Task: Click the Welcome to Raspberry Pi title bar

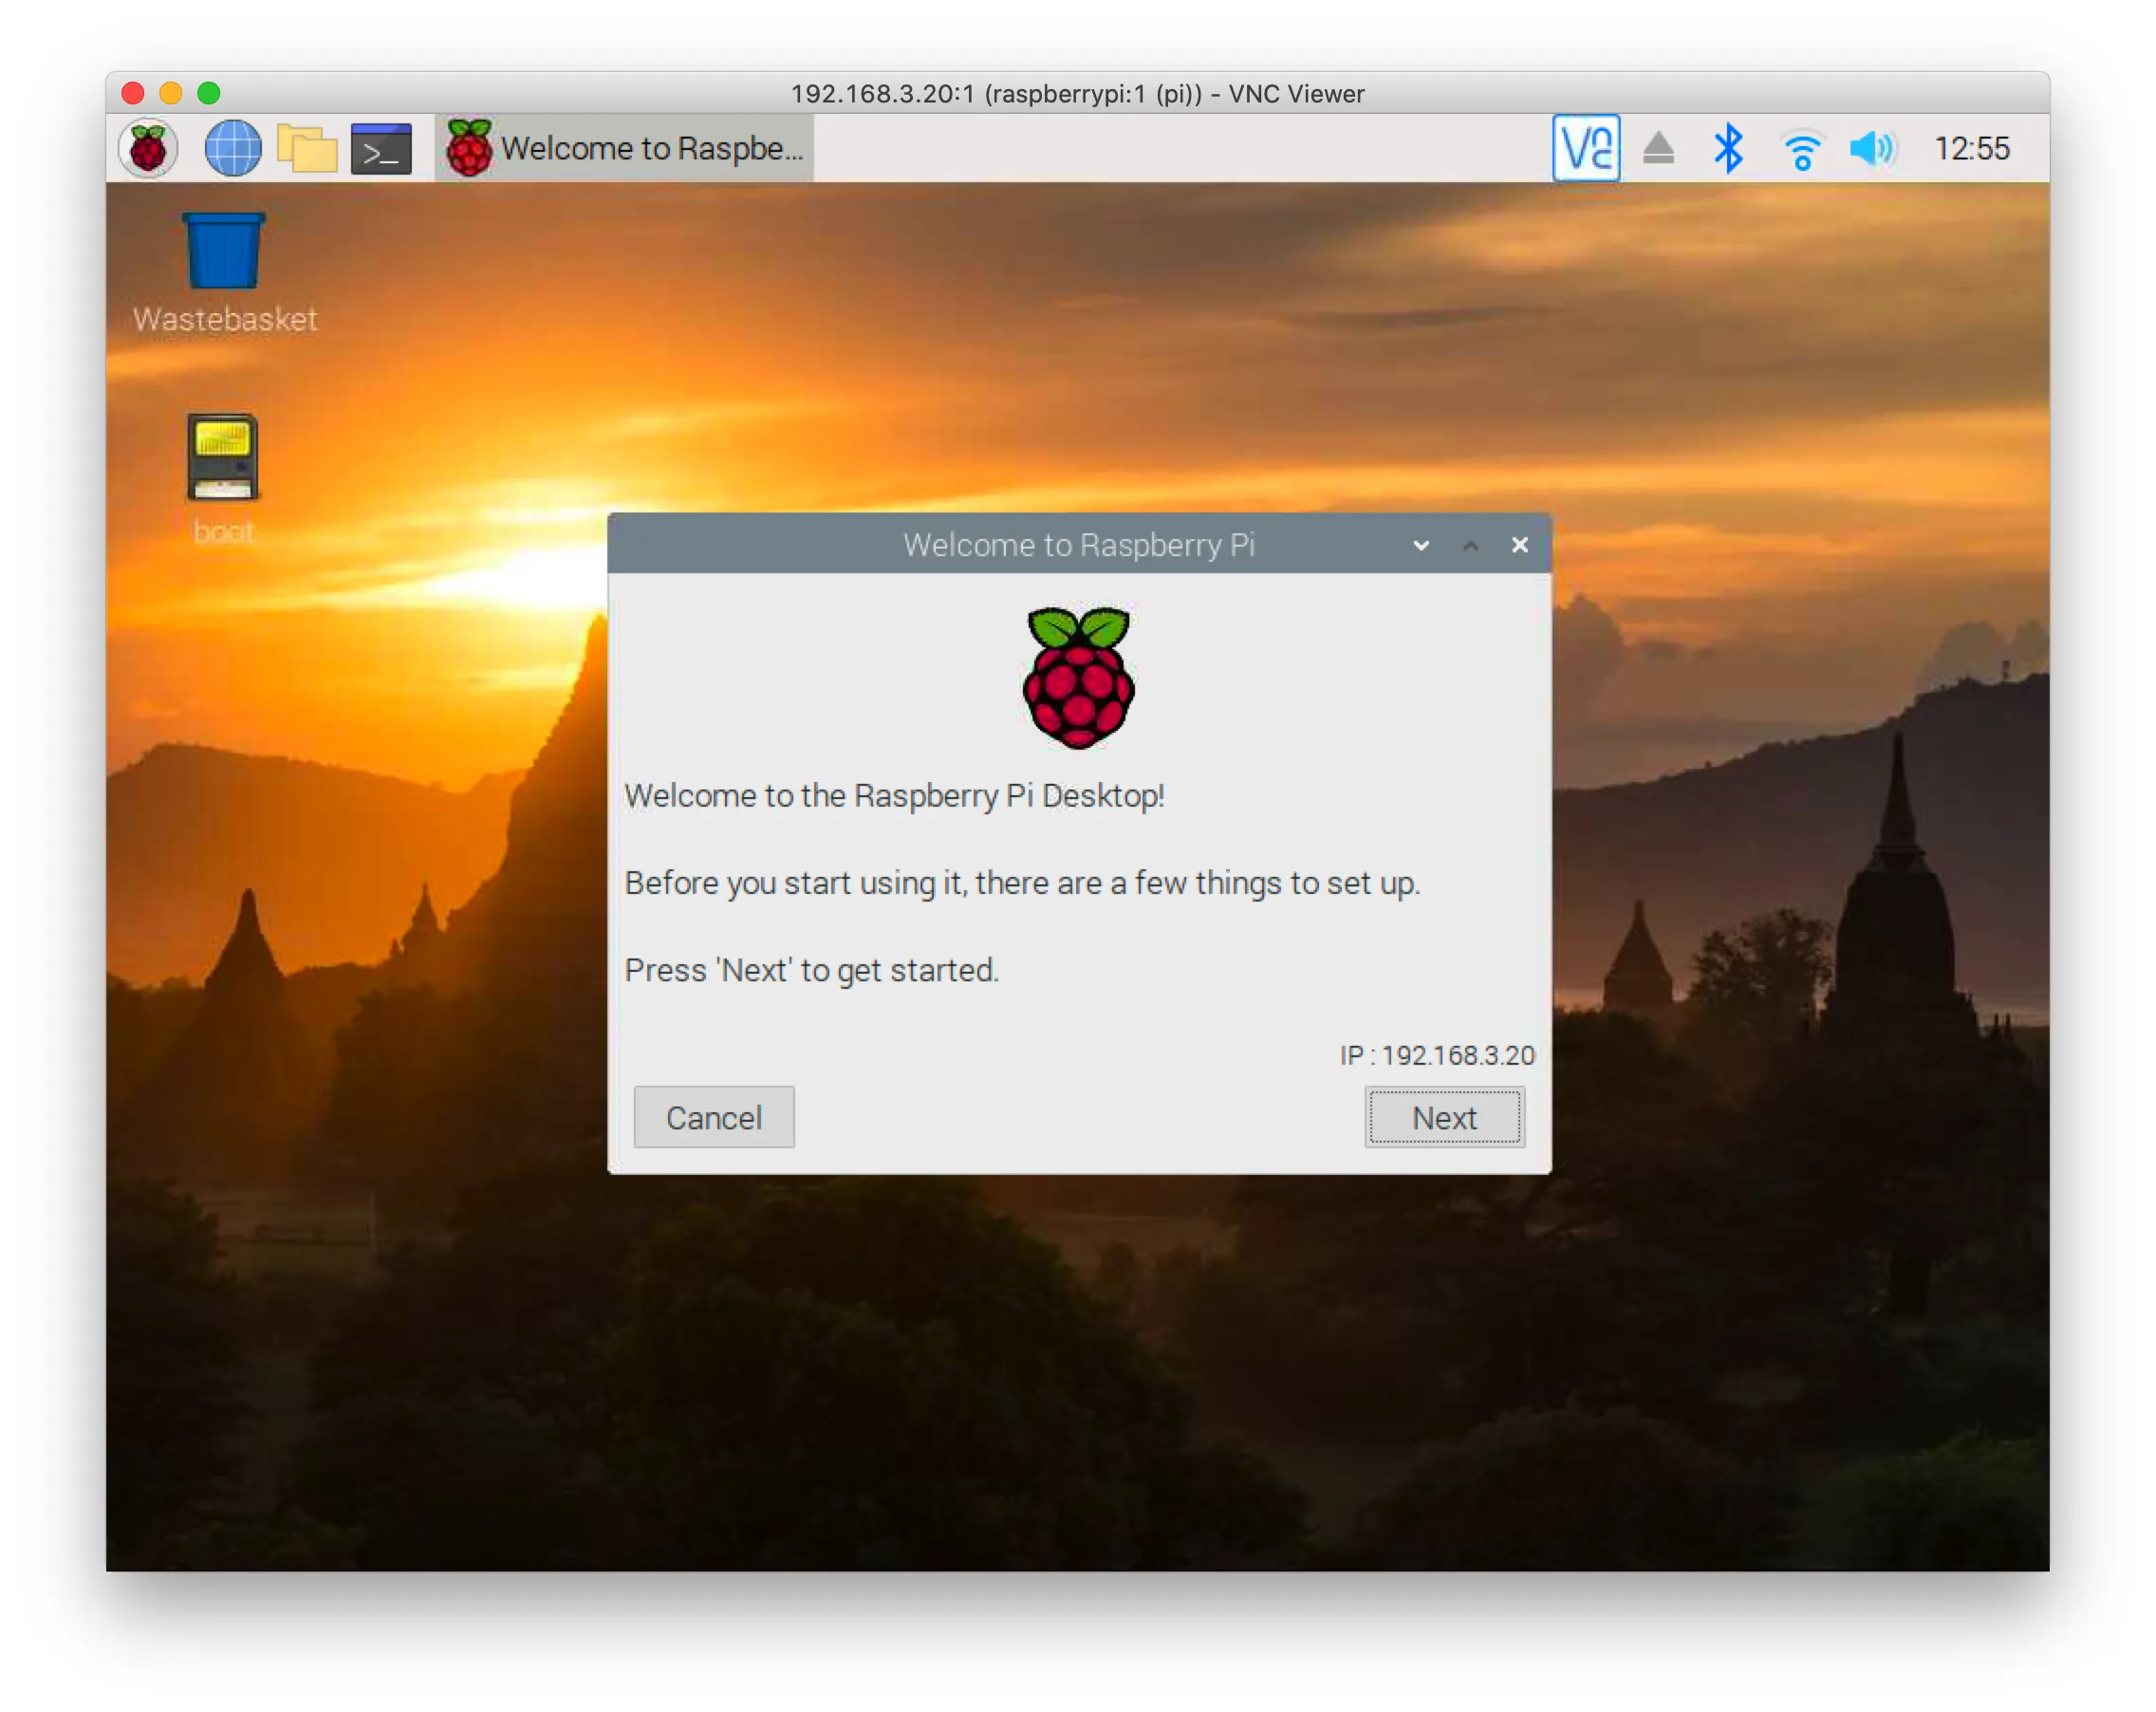Action: click(x=1000, y=545)
